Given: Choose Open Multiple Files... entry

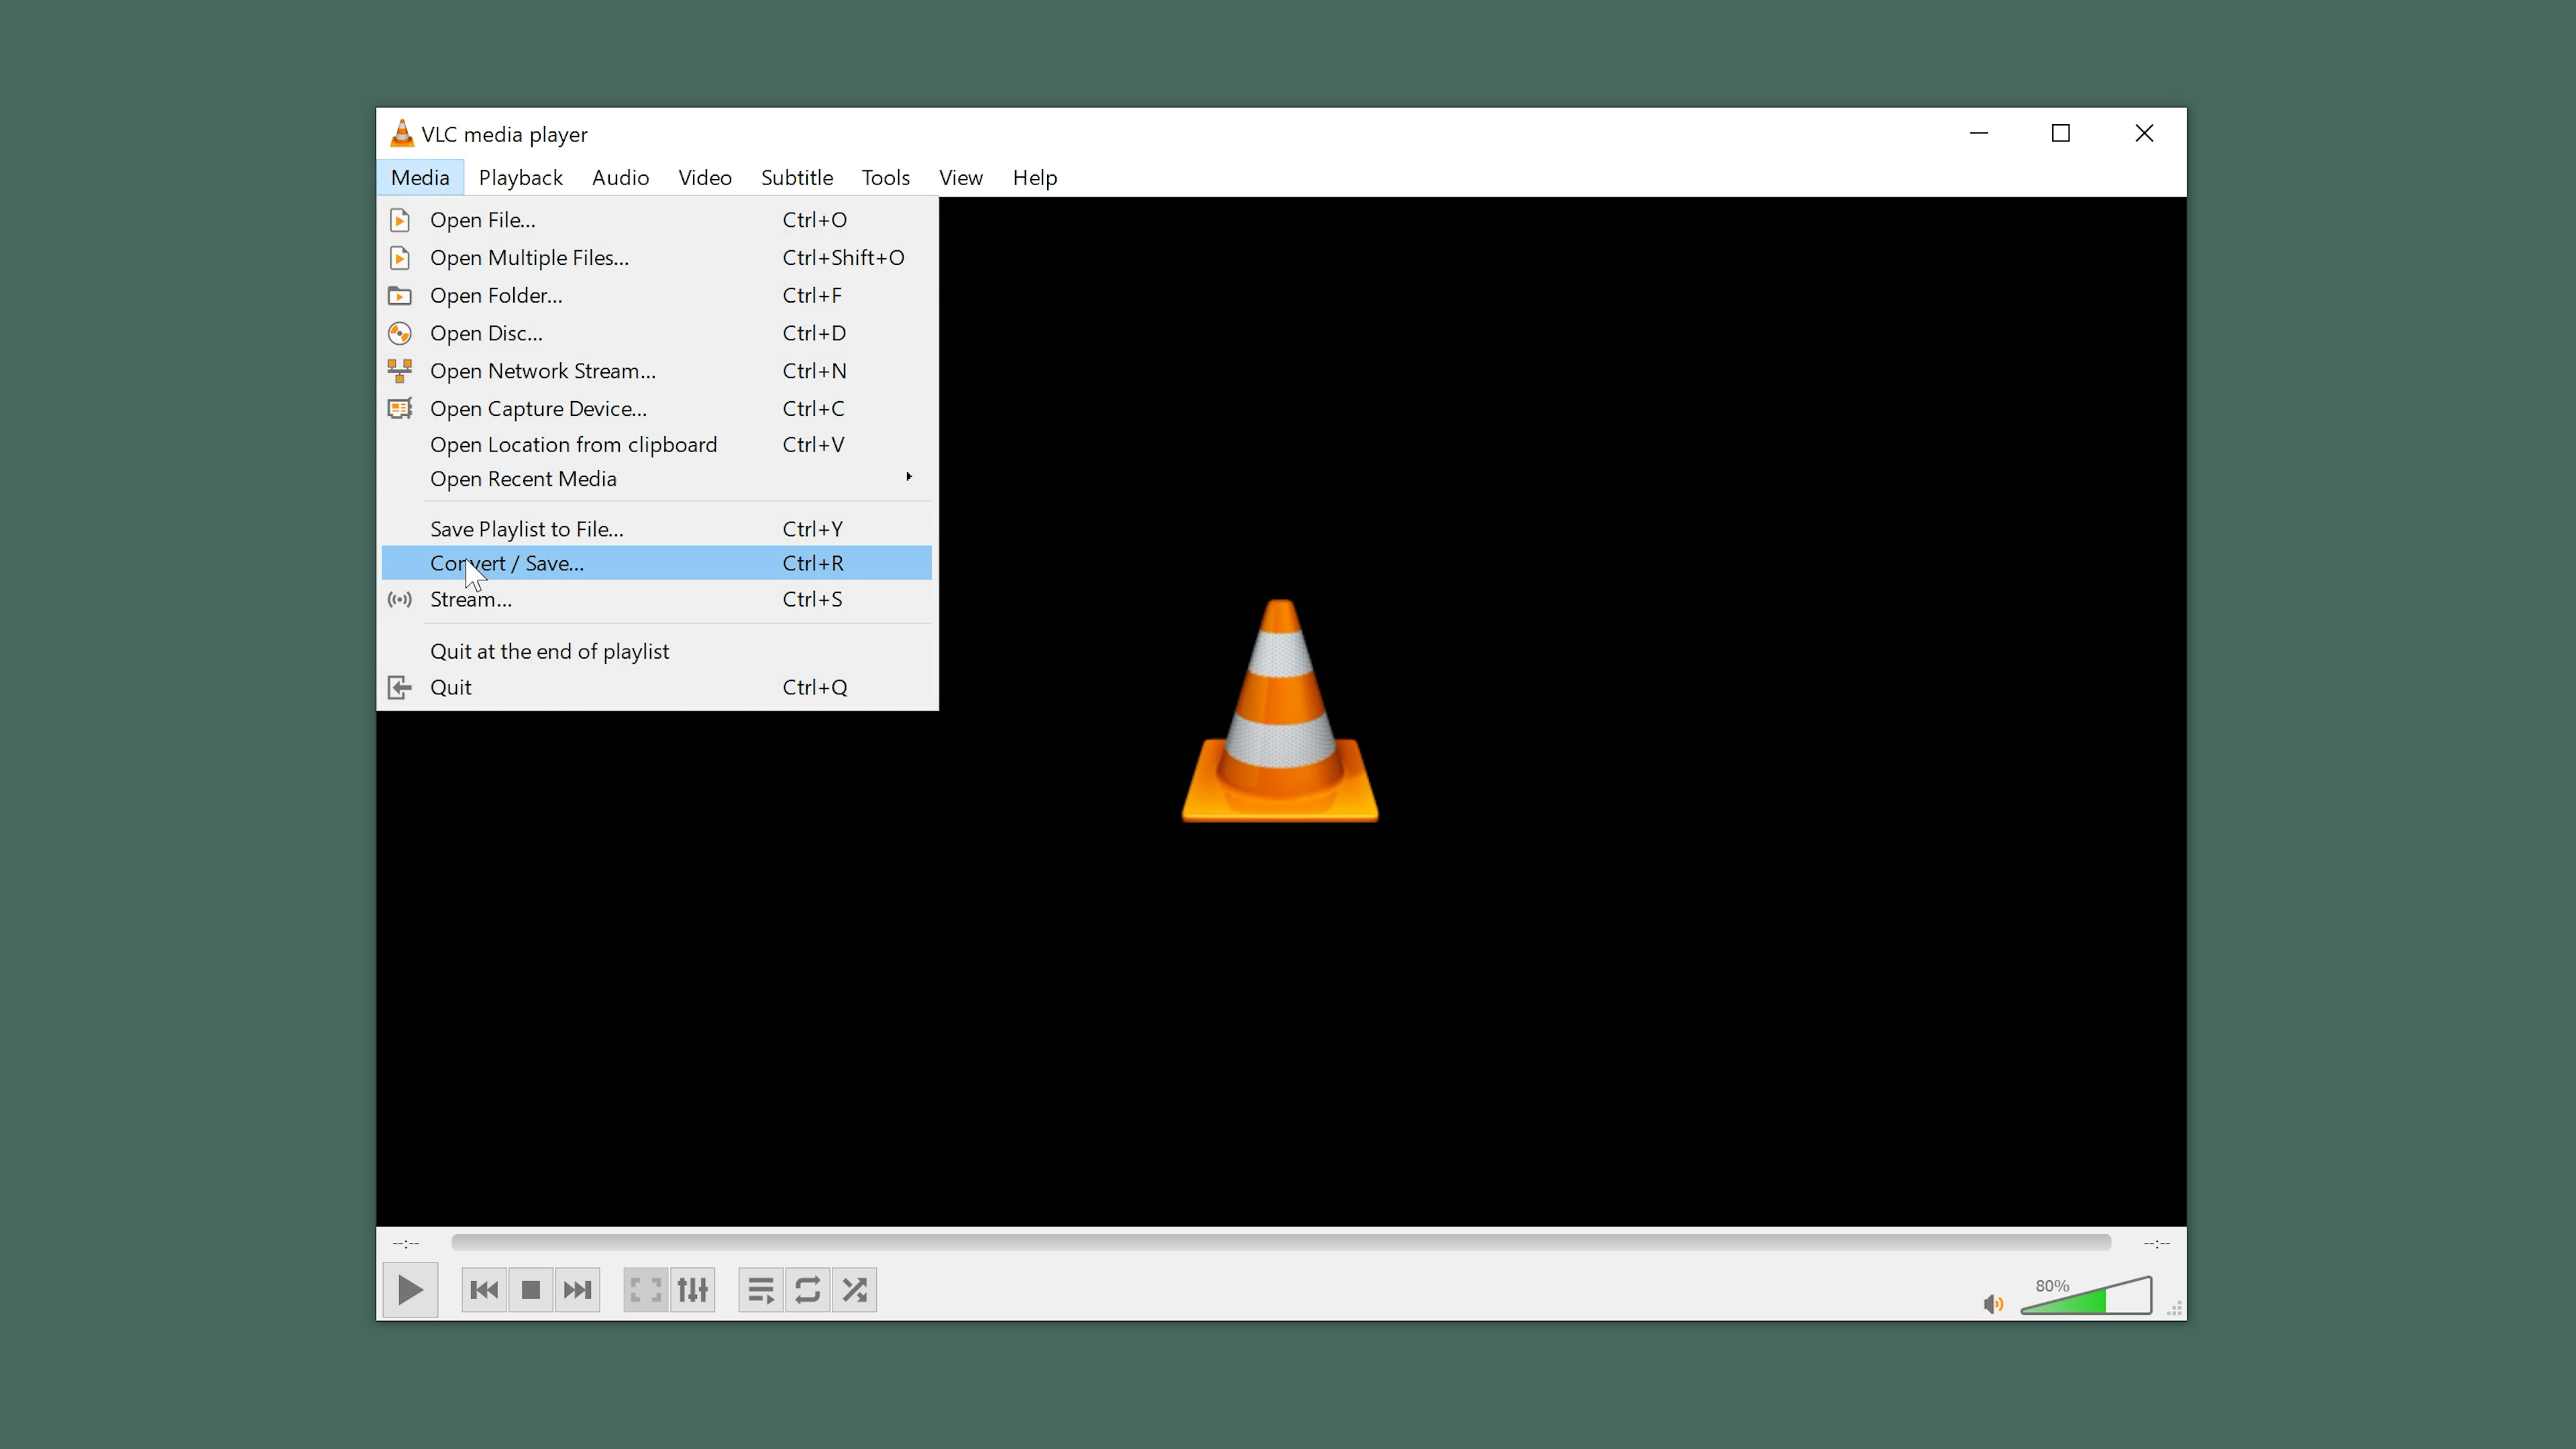Looking at the screenshot, I should coord(657,257).
